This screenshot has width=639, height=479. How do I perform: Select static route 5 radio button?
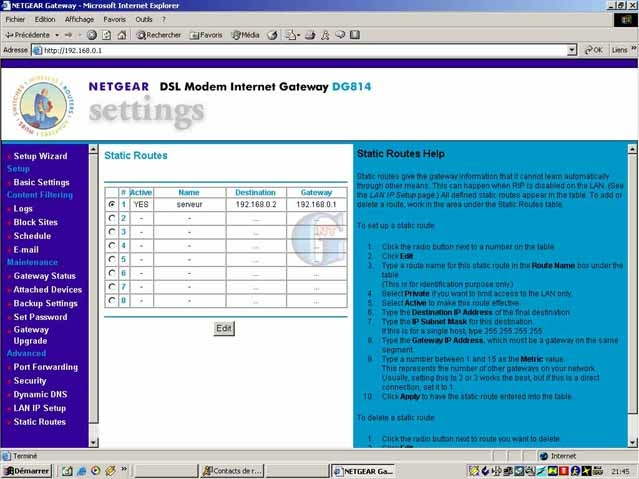(x=112, y=259)
